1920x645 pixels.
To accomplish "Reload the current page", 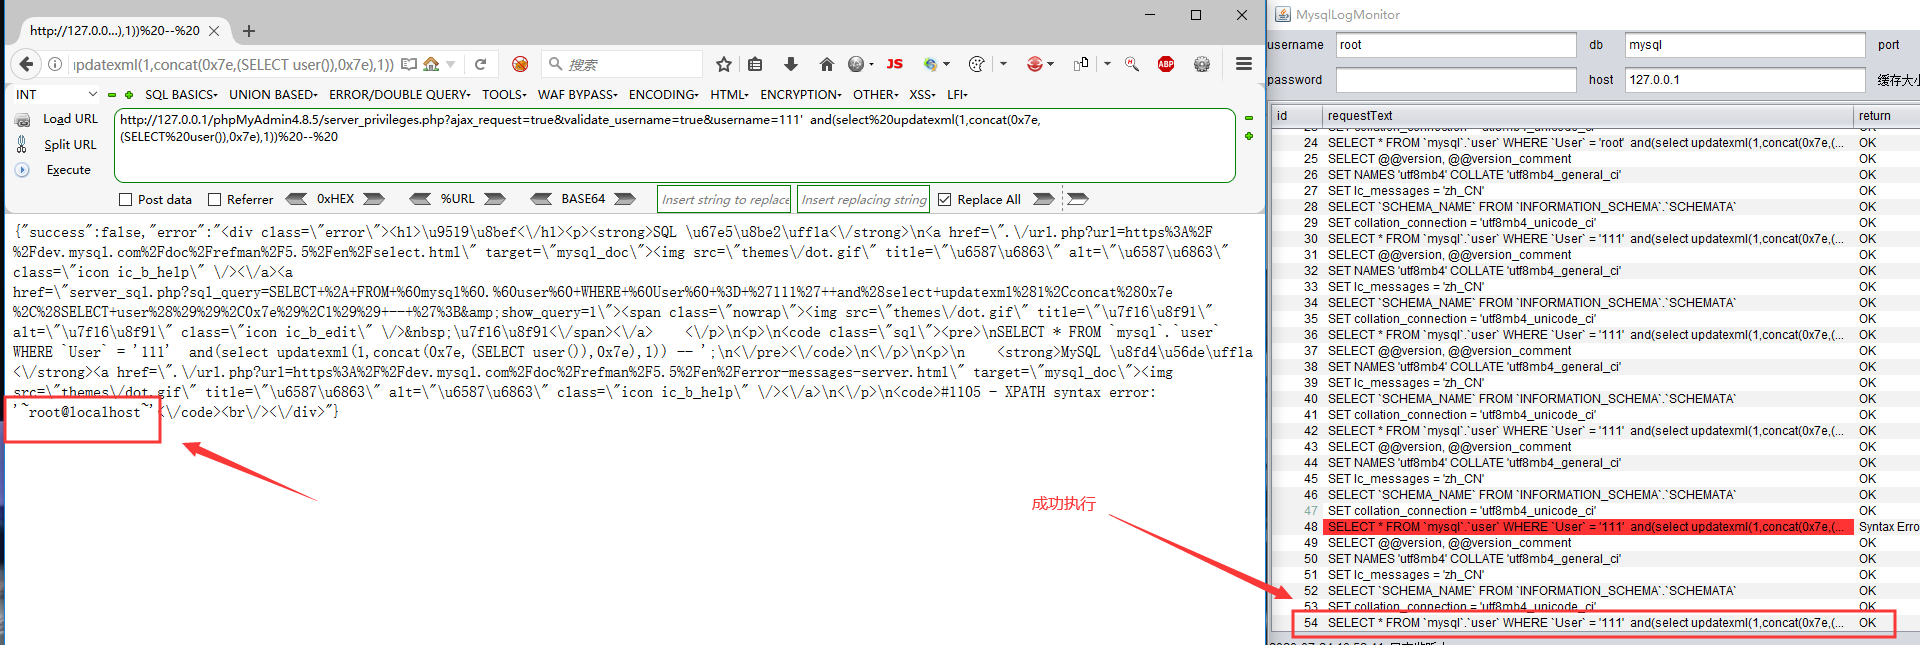I will [x=480, y=64].
